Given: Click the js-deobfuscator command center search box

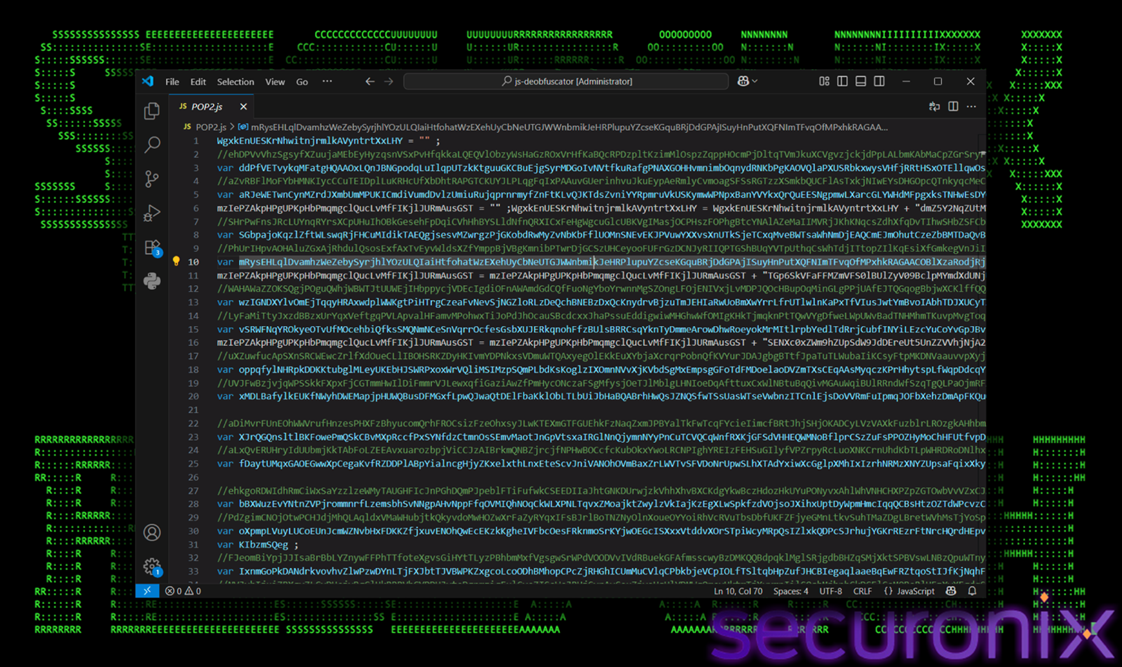Looking at the screenshot, I should [566, 82].
